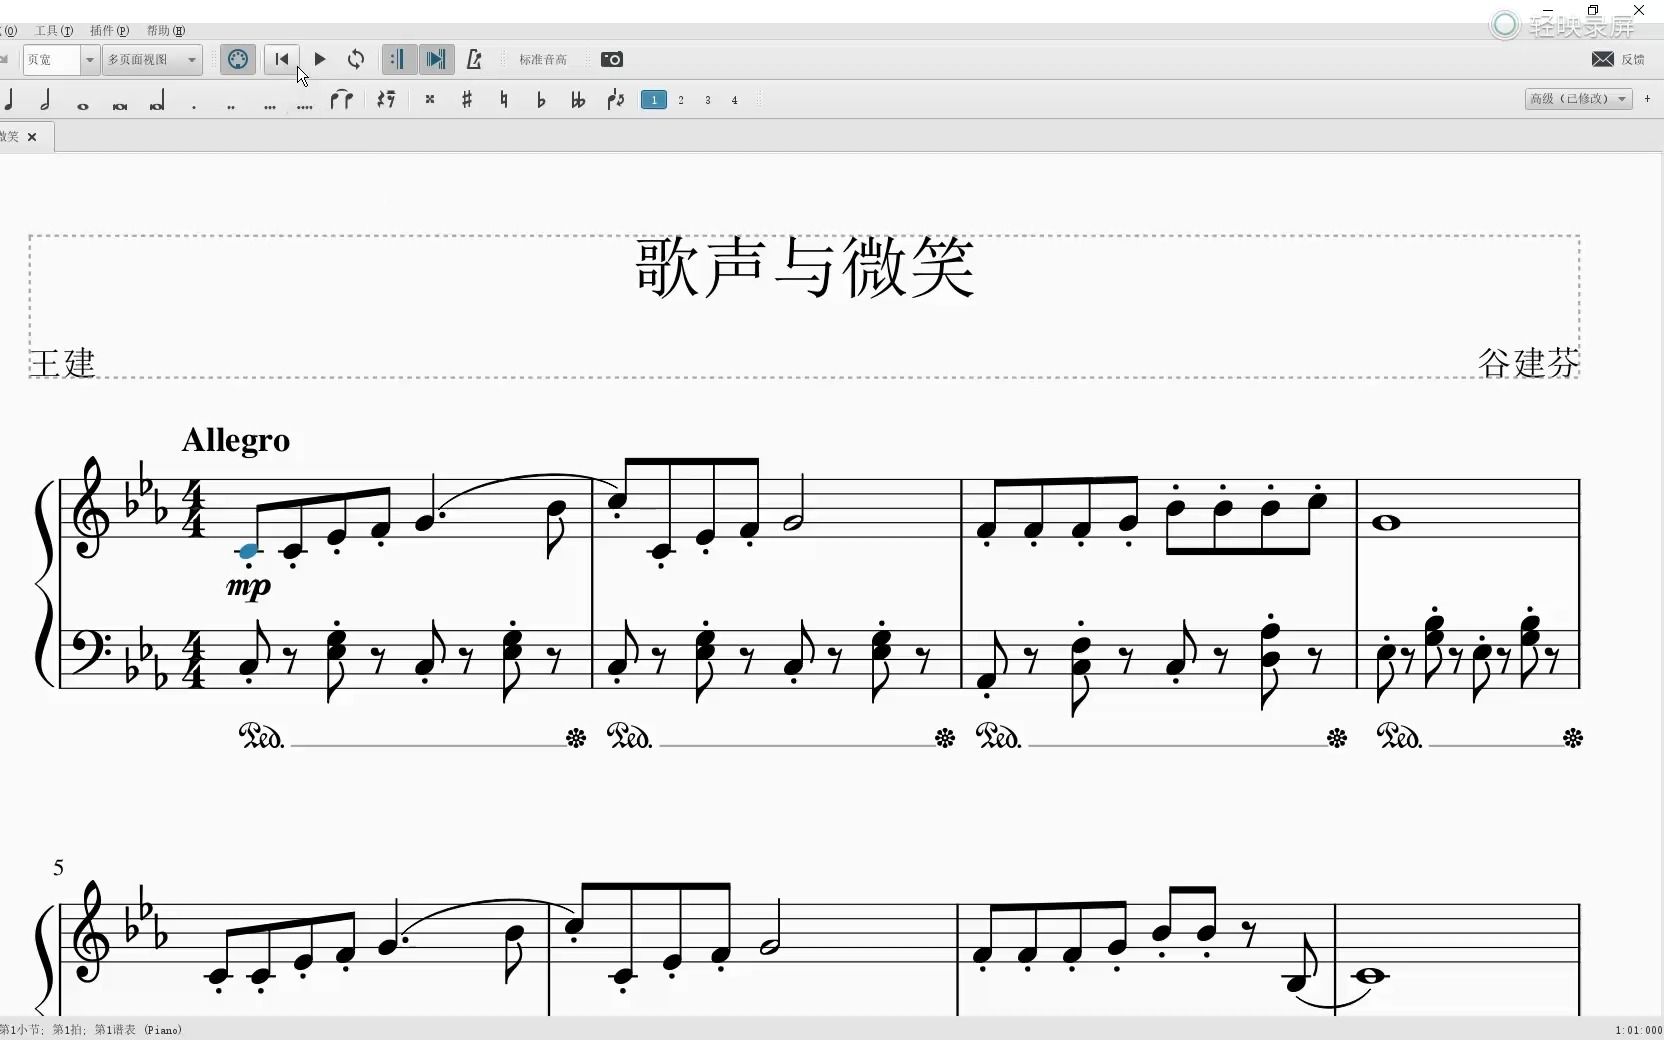
Task: Select longa note duration
Action: 157,100
